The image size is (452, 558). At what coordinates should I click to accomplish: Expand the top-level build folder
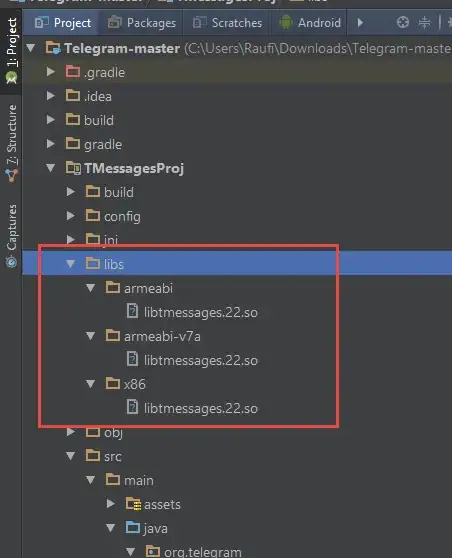point(51,120)
